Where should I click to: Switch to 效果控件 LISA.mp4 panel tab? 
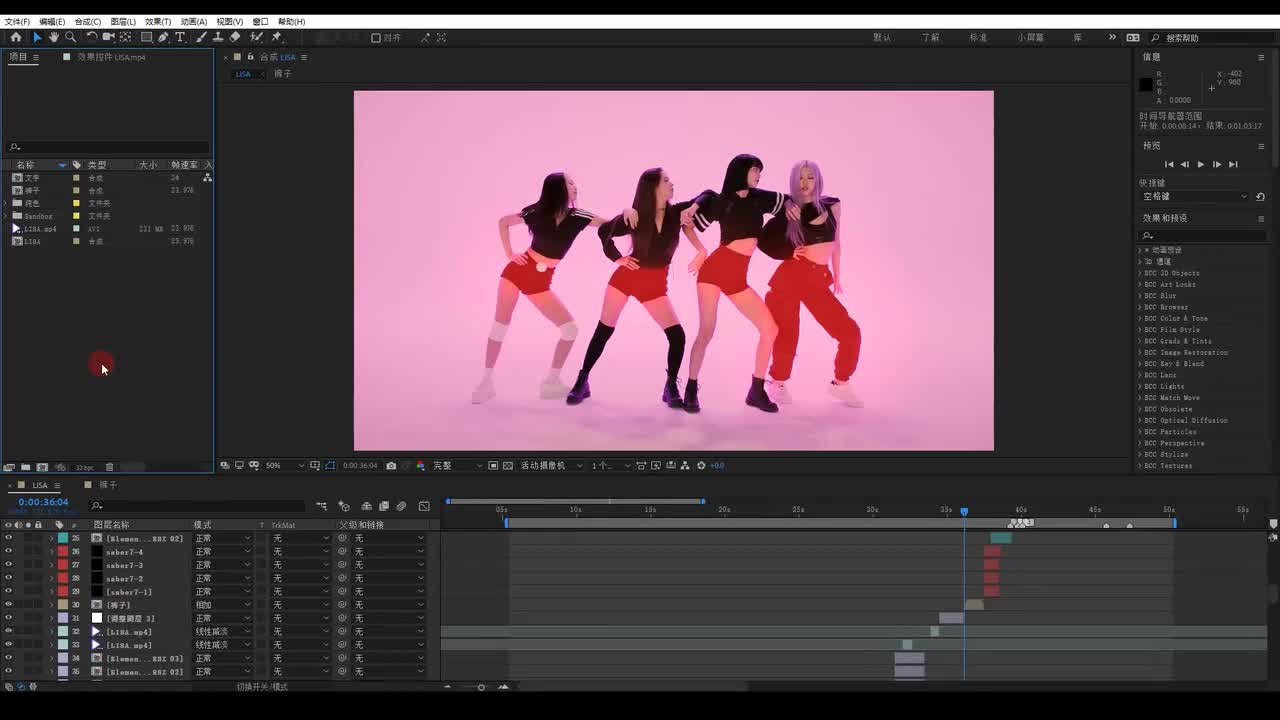pos(111,57)
